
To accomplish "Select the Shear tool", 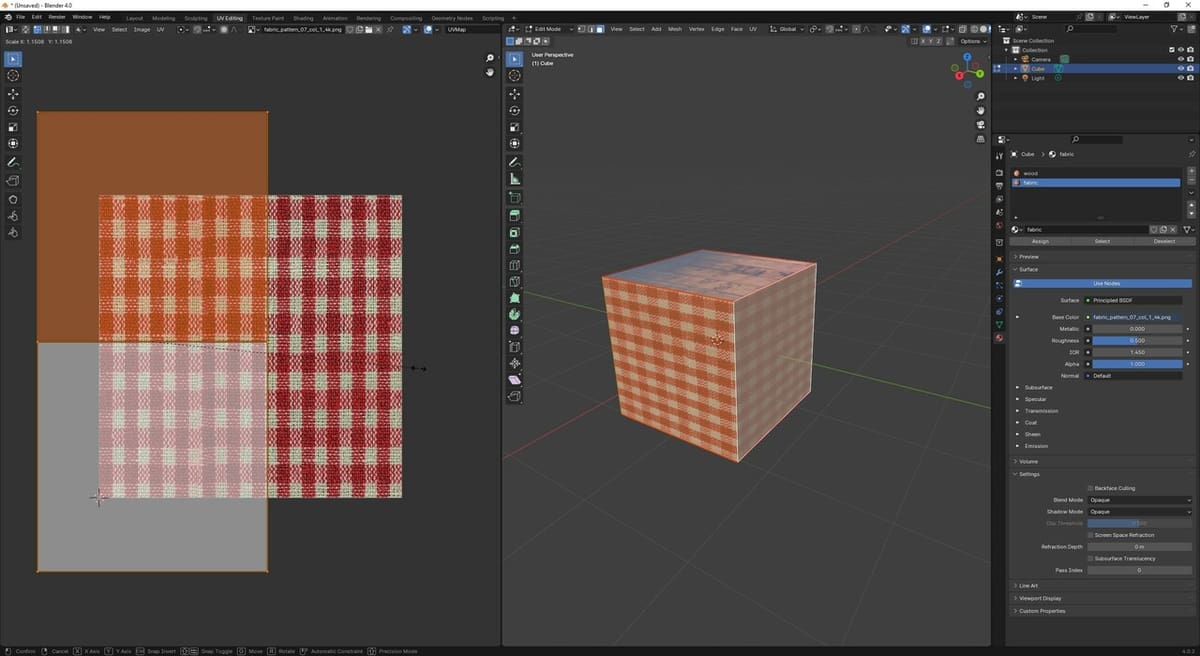I will [x=514, y=380].
